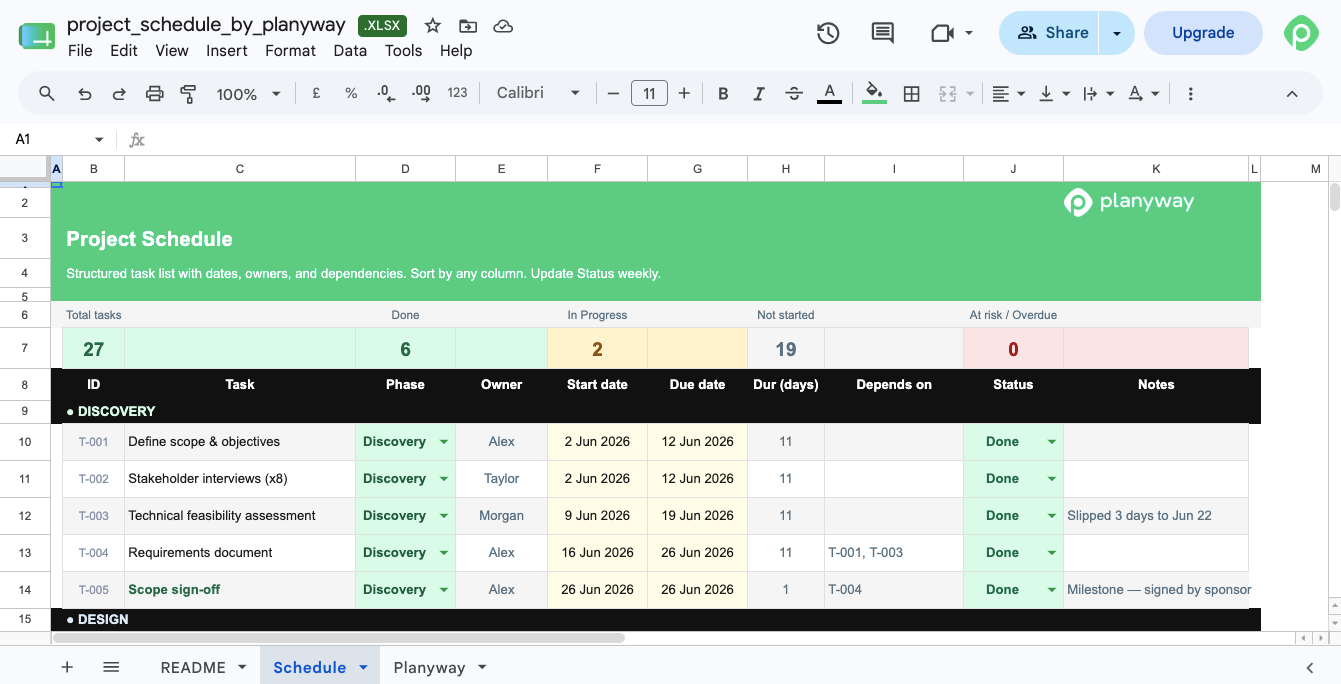Open the all sheets list icon
Image resolution: width=1341 pixels, height=684 pixels.
tap(111, 667)
